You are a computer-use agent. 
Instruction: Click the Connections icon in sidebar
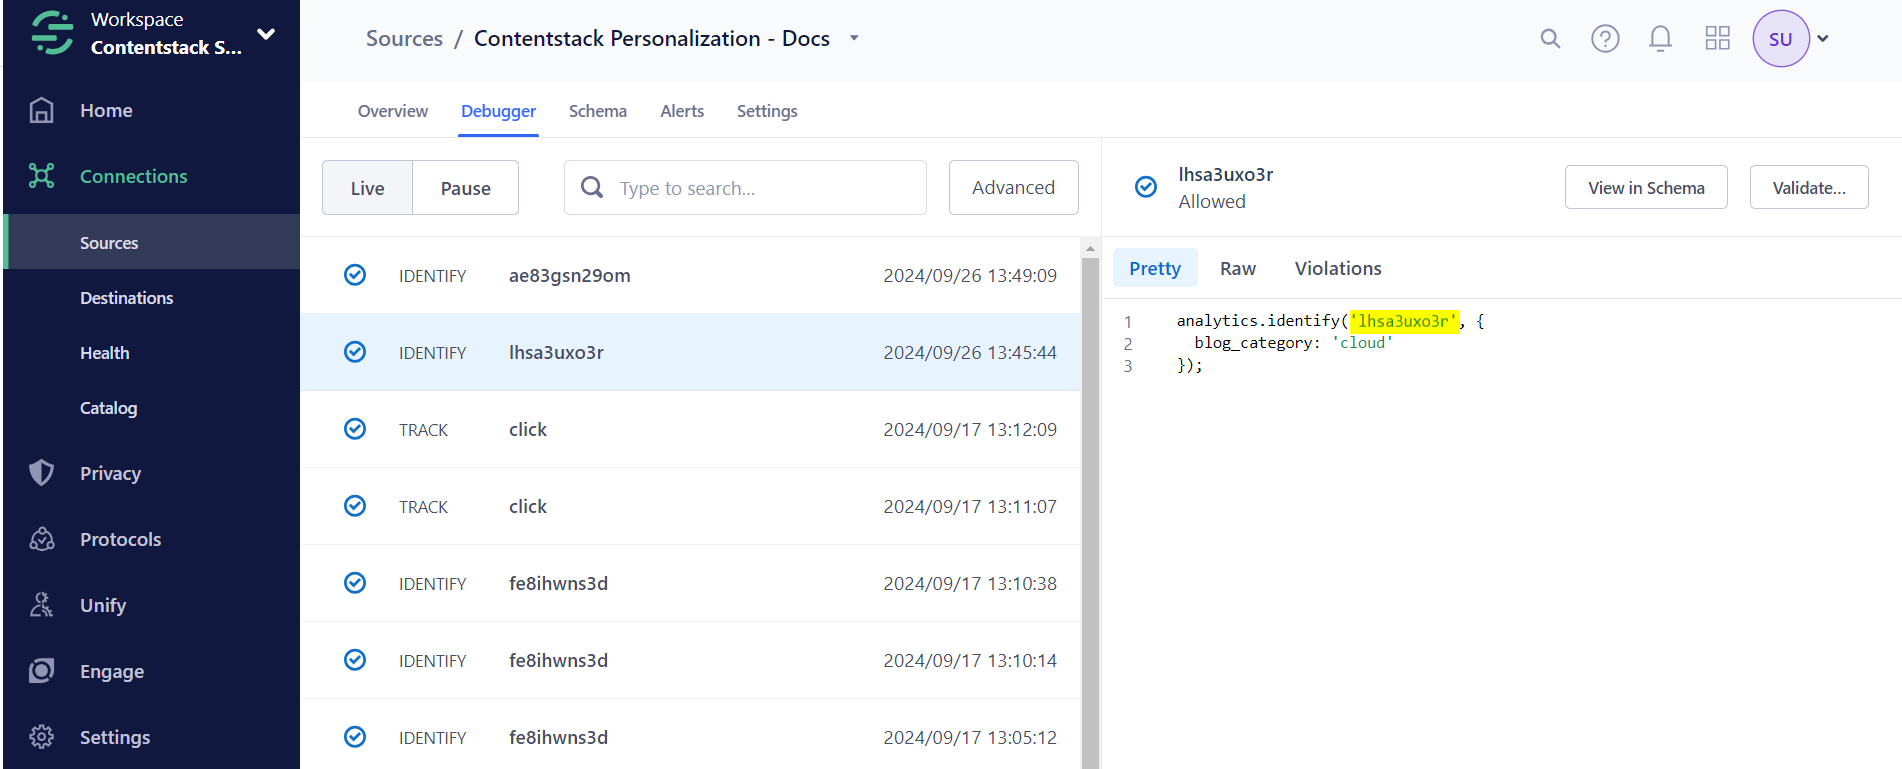[x=42, y=176]
